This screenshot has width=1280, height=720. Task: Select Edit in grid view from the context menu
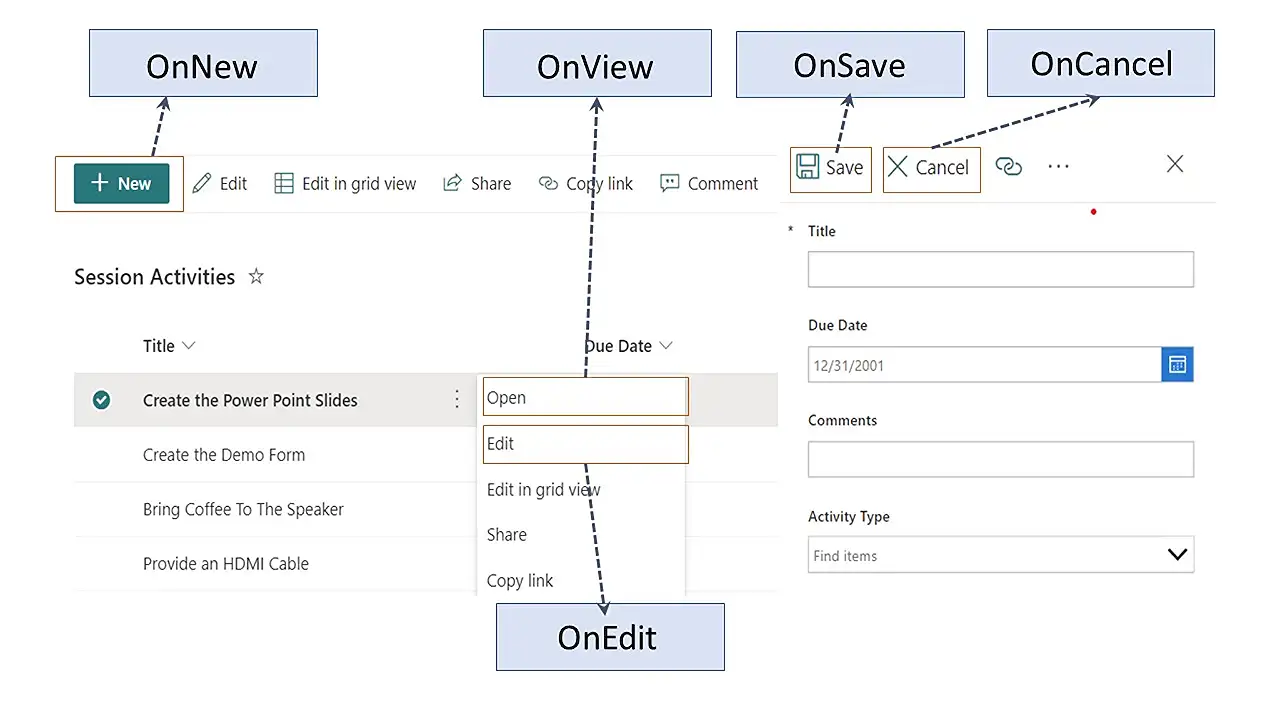[x=543, y=489]
